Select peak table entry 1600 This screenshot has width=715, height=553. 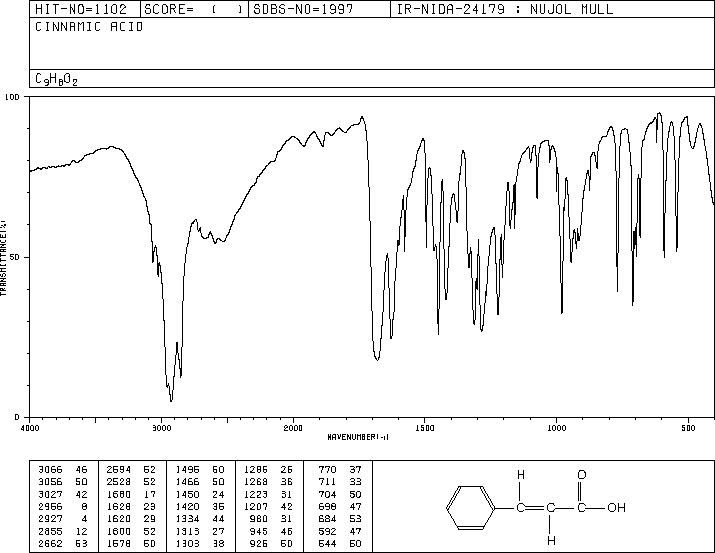tap(119, 531)
